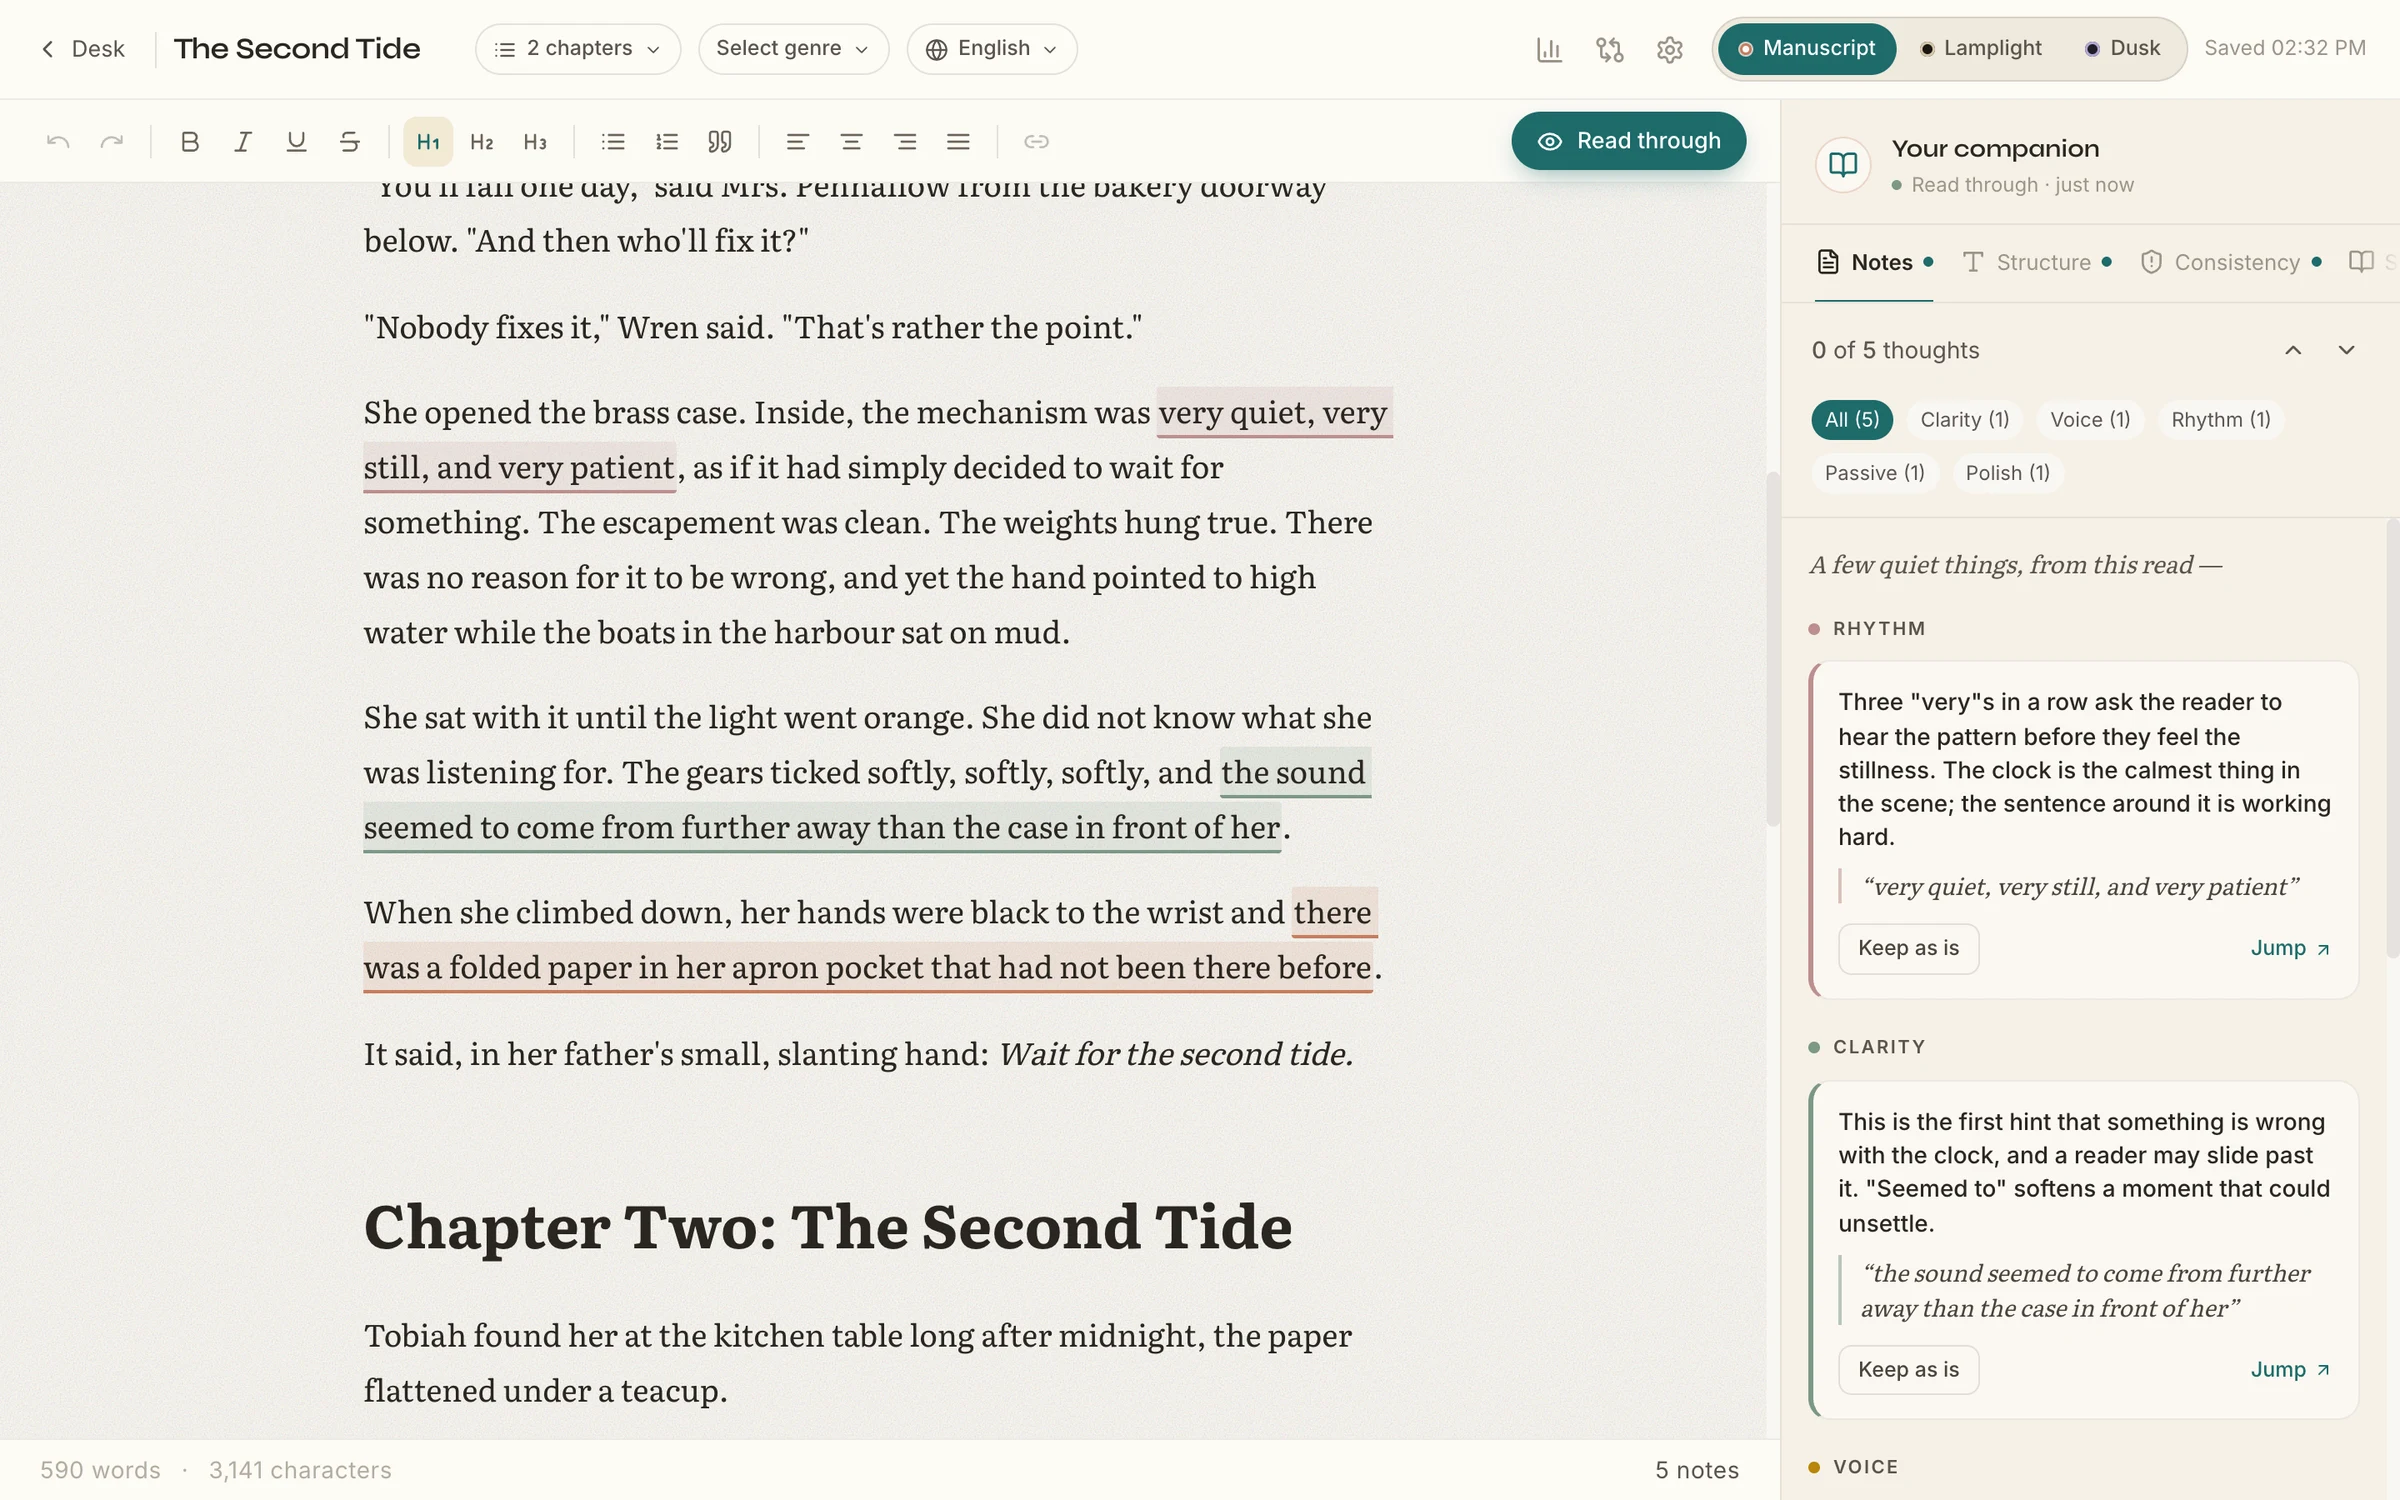Image resolution: width=2400 pixels, height=1500 pixels.
Task: Apply strikethrough formatting
Action: pos(349,142)
